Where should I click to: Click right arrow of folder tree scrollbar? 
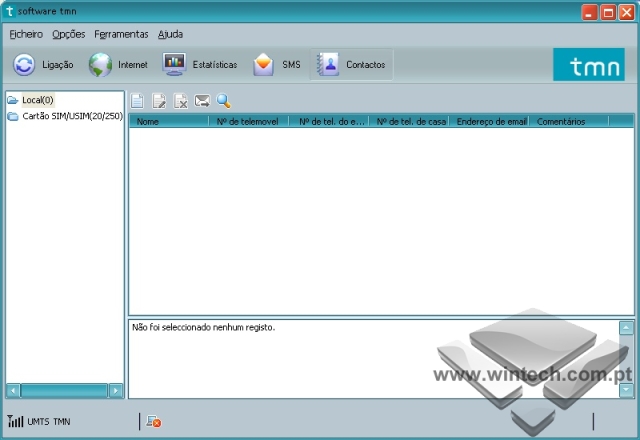[116, 391]
